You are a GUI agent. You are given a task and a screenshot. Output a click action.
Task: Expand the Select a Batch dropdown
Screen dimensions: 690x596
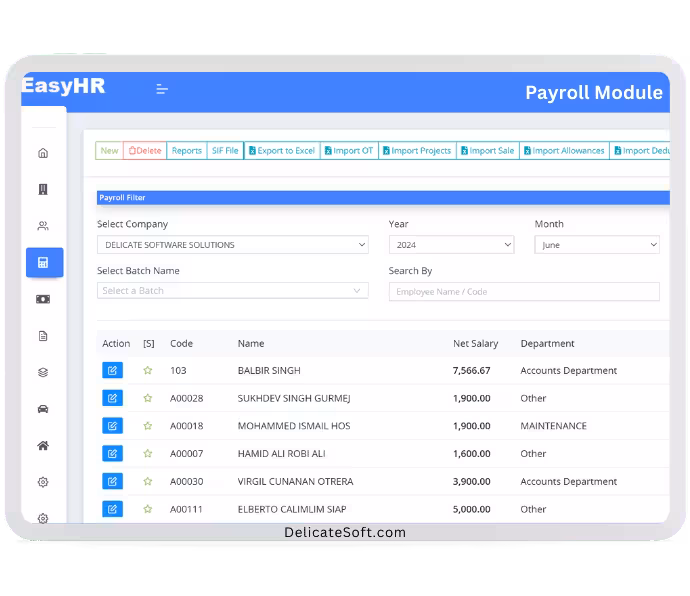pos(233,291)
